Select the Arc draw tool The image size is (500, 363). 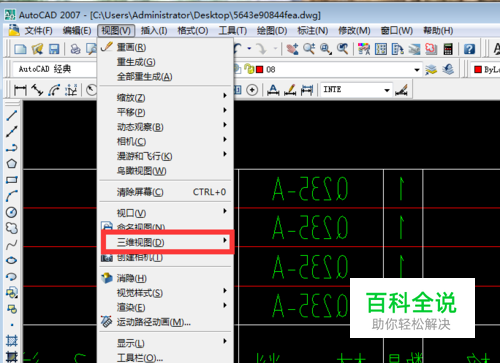point(12,196)
